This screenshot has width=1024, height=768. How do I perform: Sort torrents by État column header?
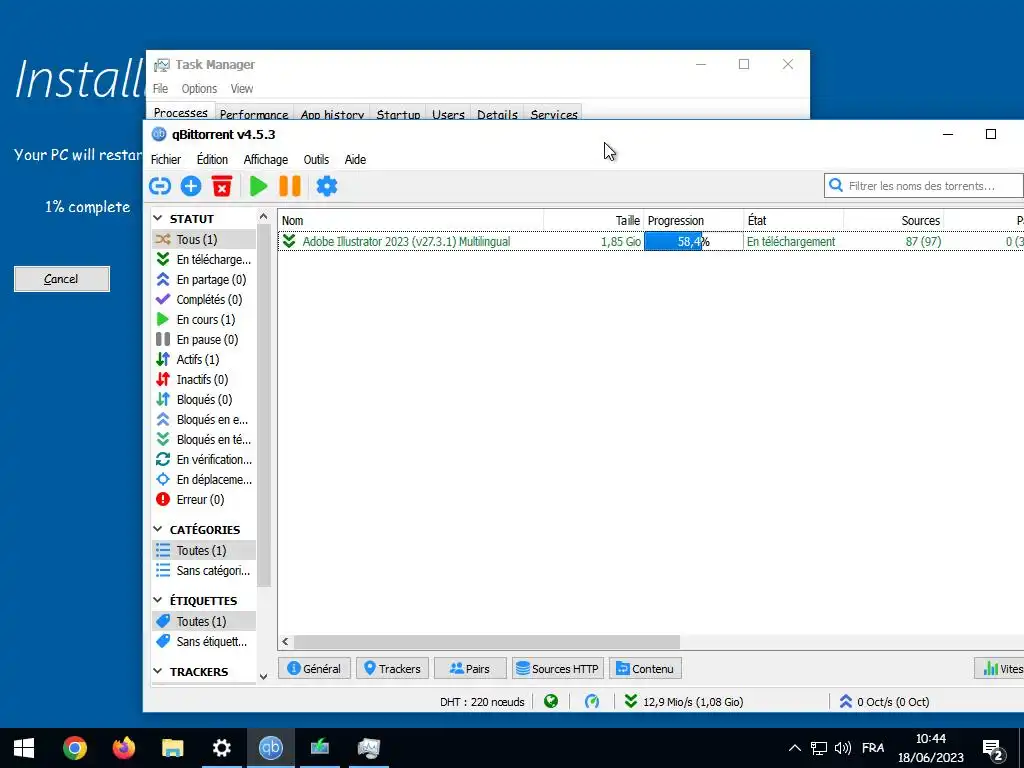[793, 221]
